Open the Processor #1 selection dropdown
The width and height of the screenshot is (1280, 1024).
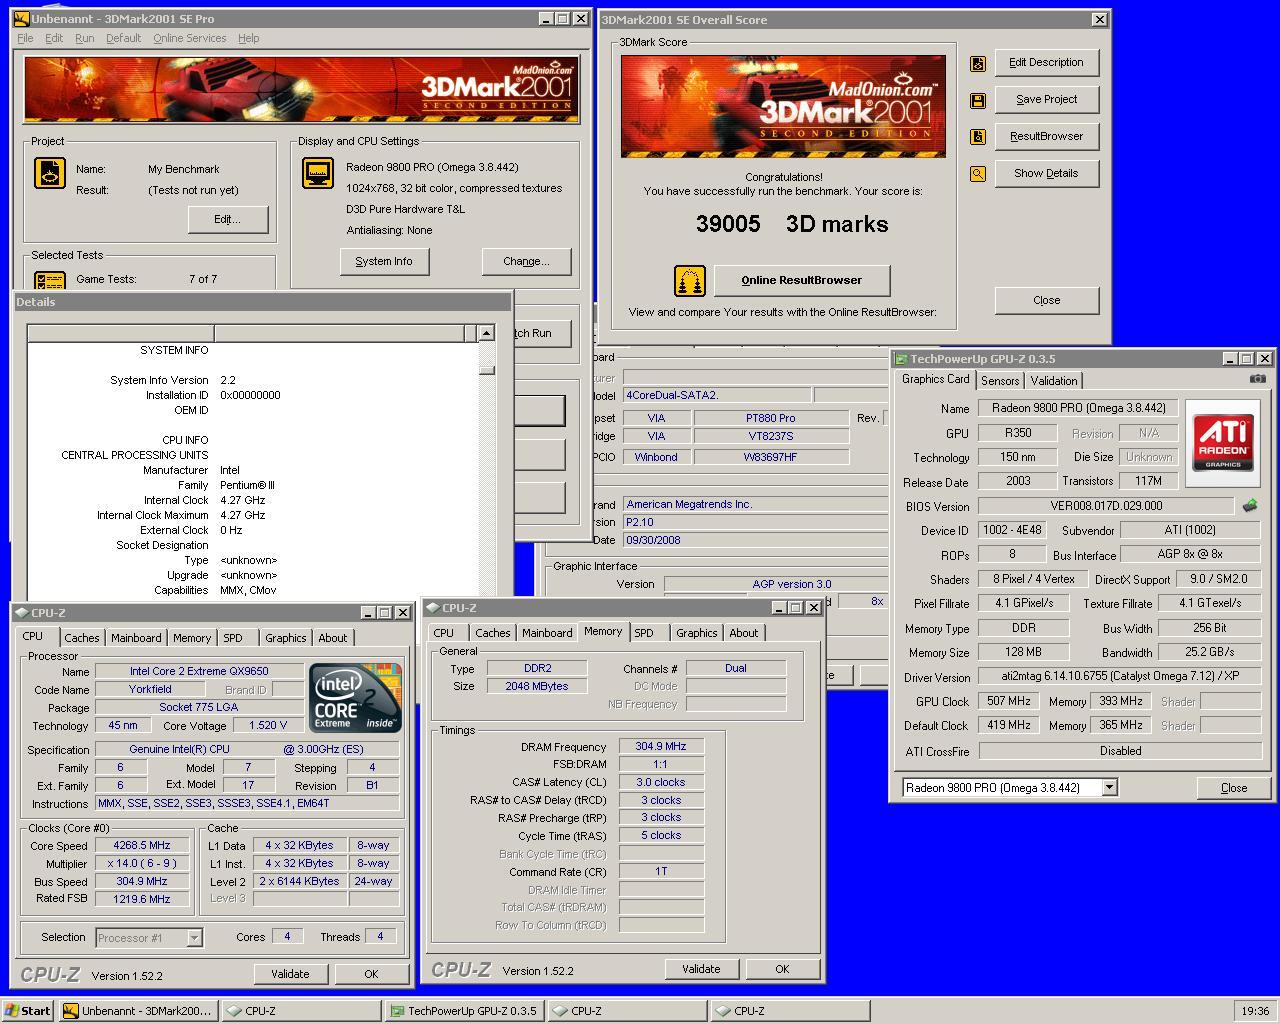click(195, 938)
